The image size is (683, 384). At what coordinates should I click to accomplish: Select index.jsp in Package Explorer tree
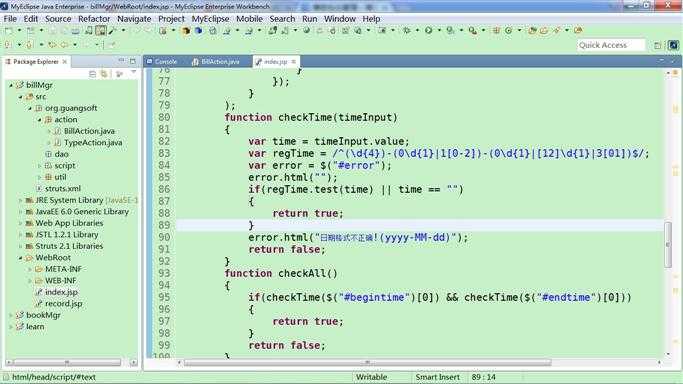click(x=61, y=292)
